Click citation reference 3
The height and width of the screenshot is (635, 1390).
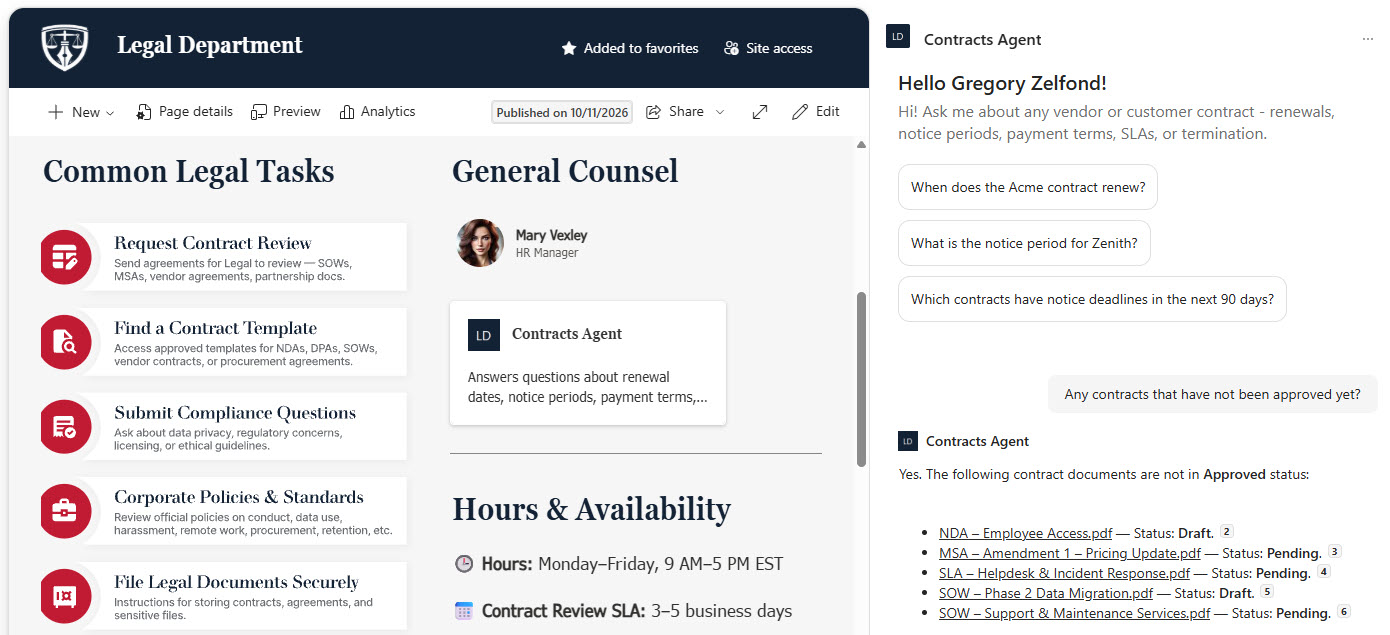(1334, 552)
